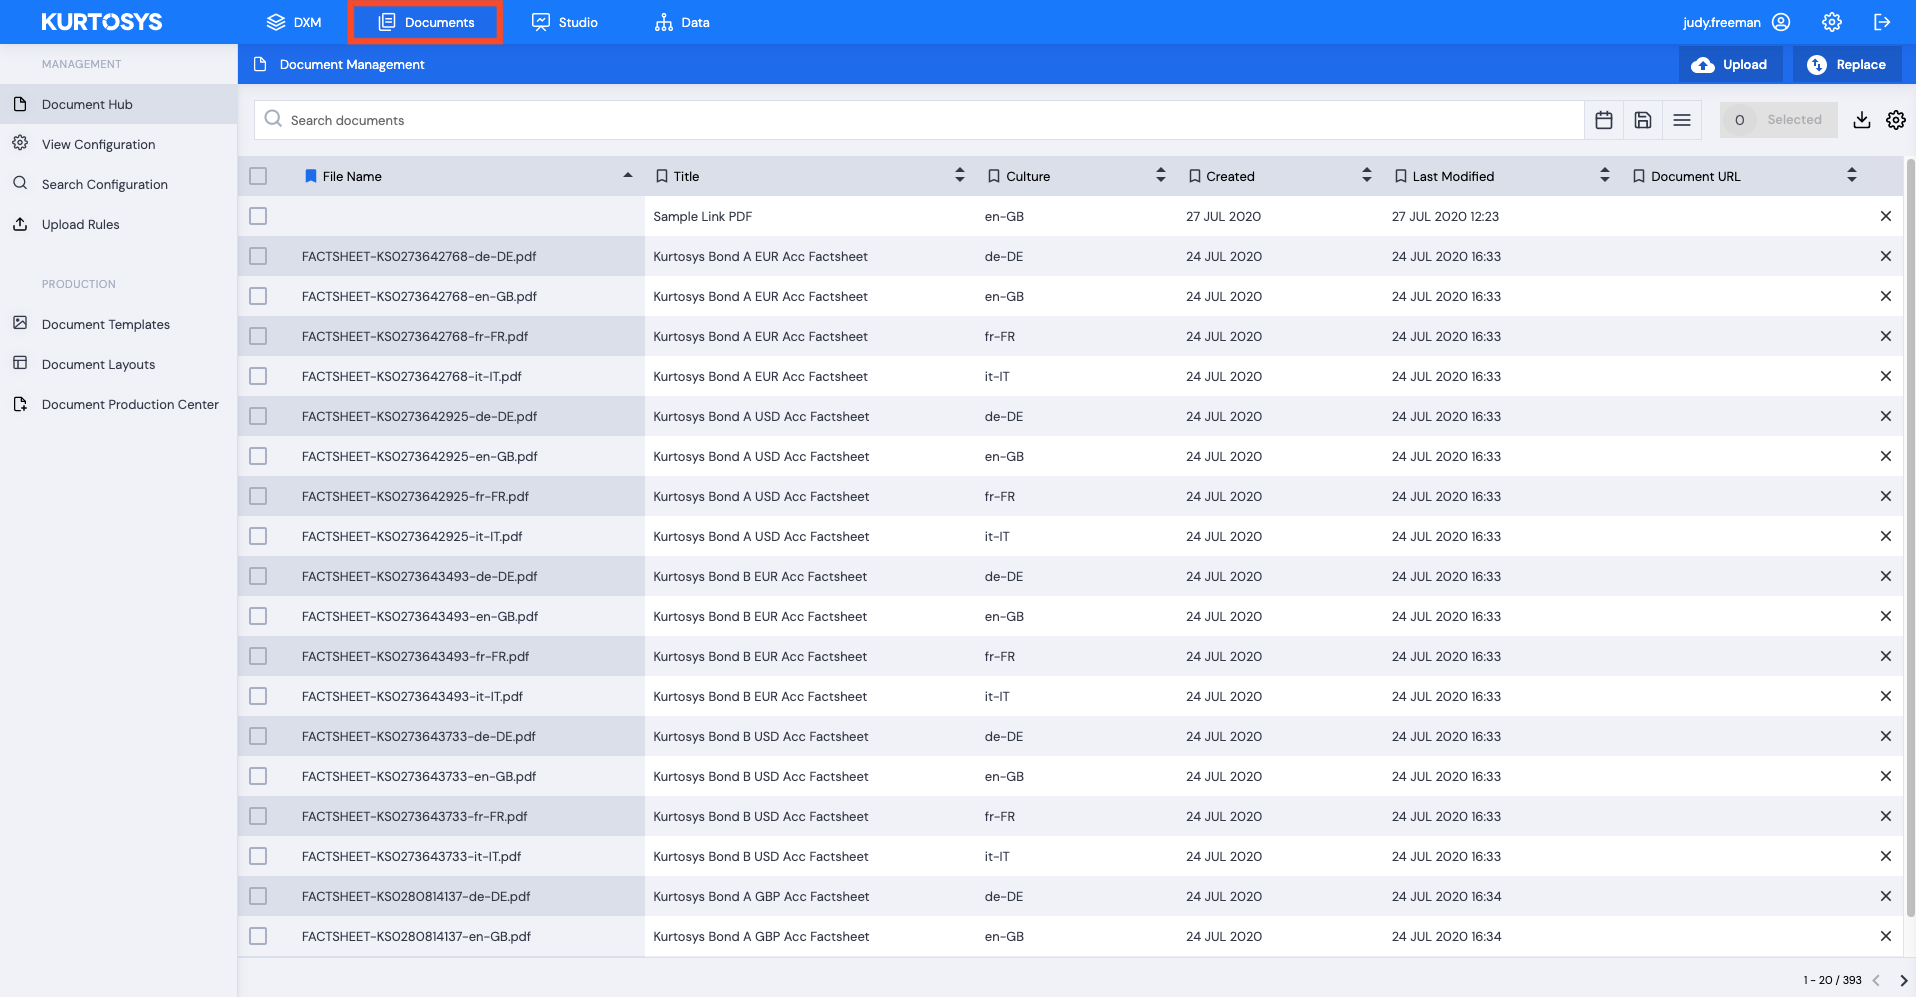Viewport: 1916px width, 997px height.
Task: Click the save view icon
Action: coord(1643,119)
